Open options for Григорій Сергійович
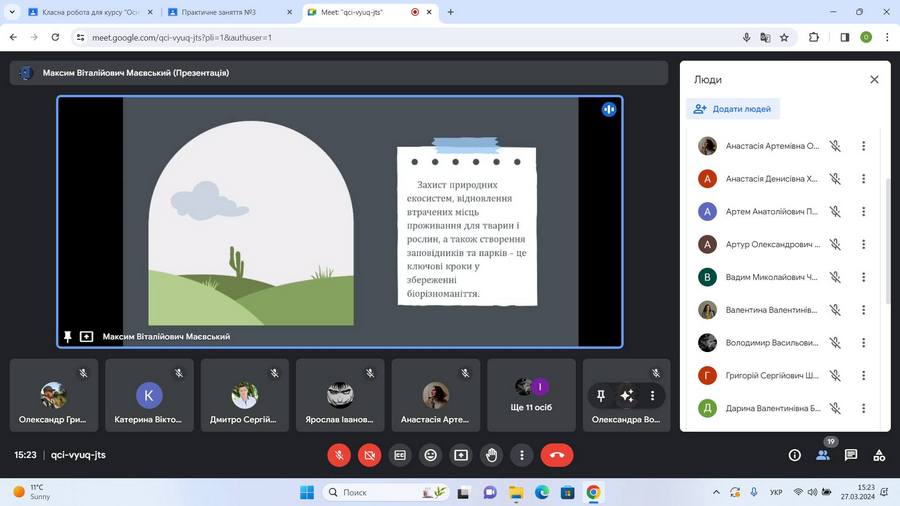 [863, 375]
